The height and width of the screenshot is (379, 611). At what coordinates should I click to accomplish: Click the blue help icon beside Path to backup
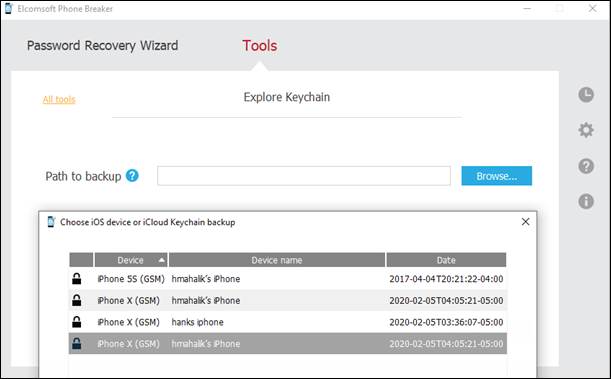pyautogui.click(x=132, y=176)
